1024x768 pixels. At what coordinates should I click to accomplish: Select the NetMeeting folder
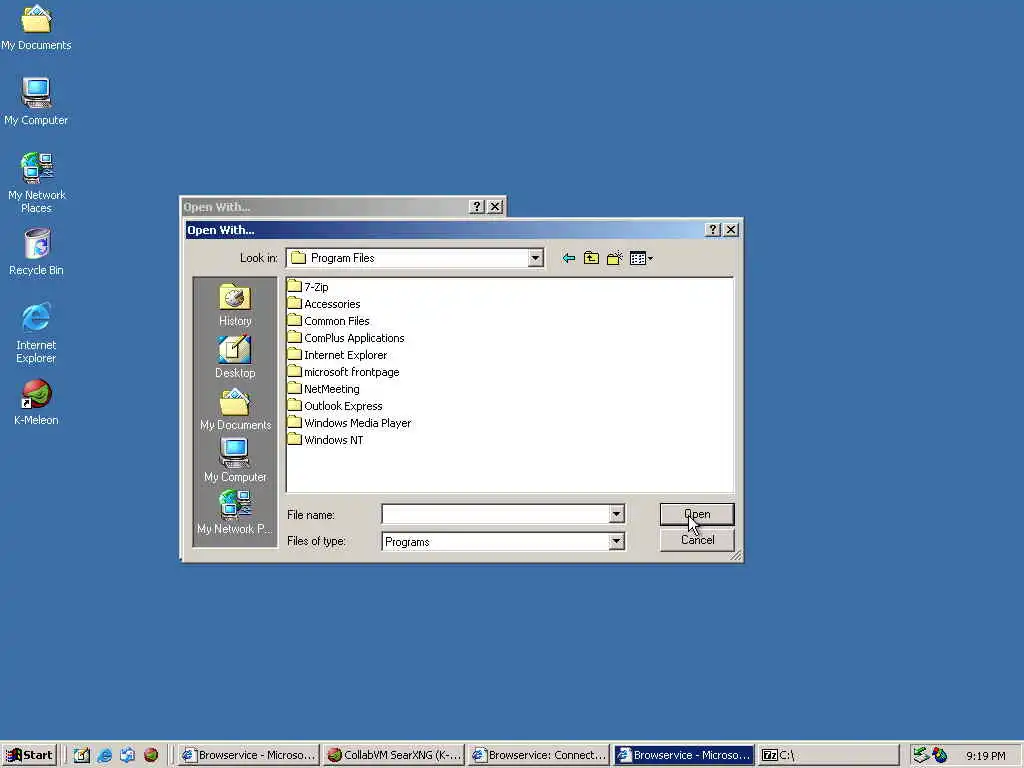click(x=324, y=389)
